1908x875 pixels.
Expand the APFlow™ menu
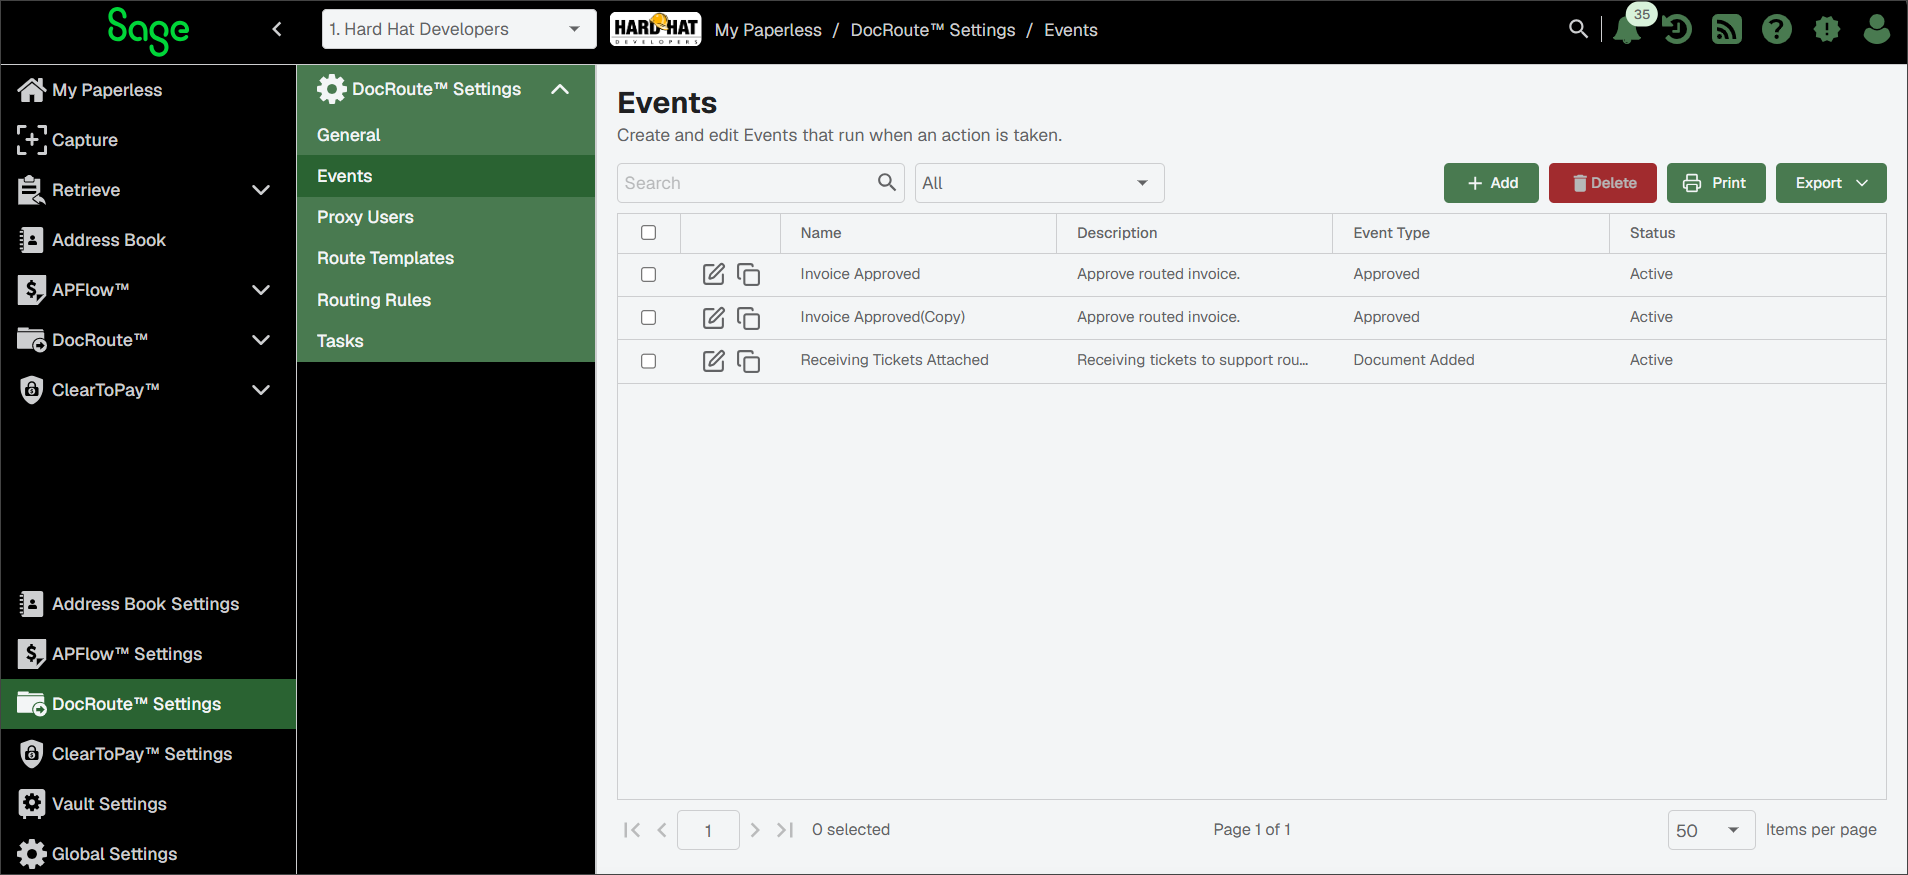click(261, 290)
